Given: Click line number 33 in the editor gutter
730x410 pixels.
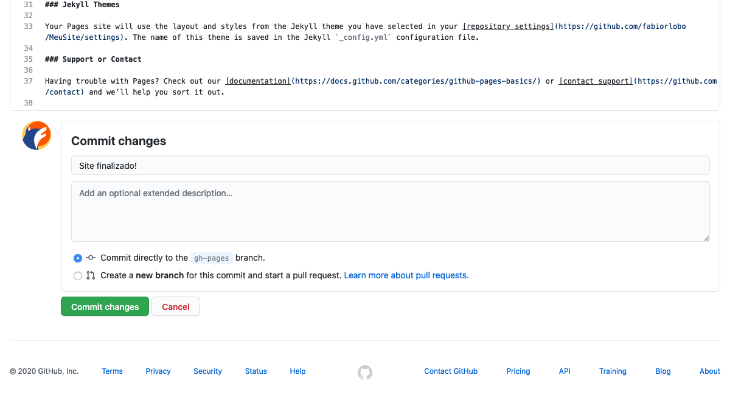Looking at the screenshot, I should (28, 27).
